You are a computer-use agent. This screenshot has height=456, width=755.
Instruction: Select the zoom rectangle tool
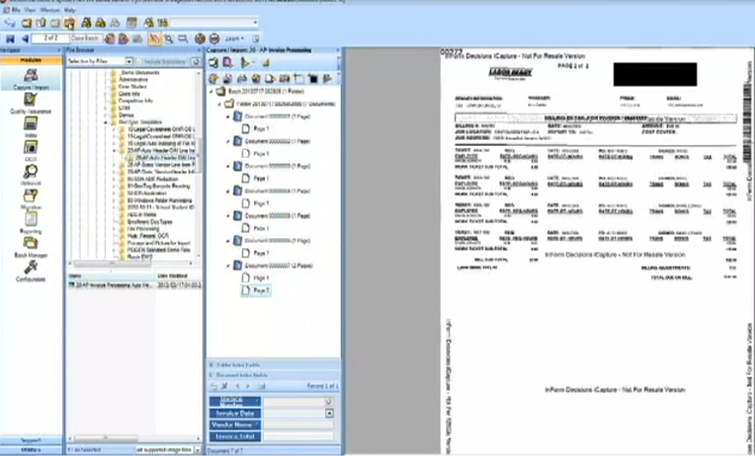tap(183, 39)
